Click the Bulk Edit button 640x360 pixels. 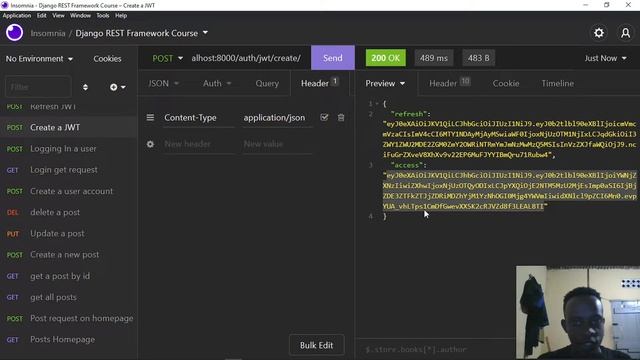[316, 345]
